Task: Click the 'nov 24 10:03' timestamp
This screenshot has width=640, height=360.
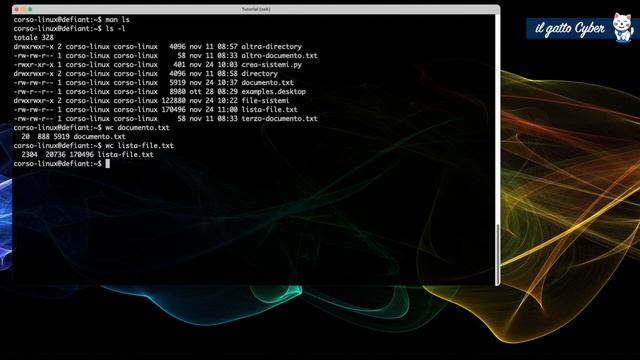Action: (x=213, y=64)
